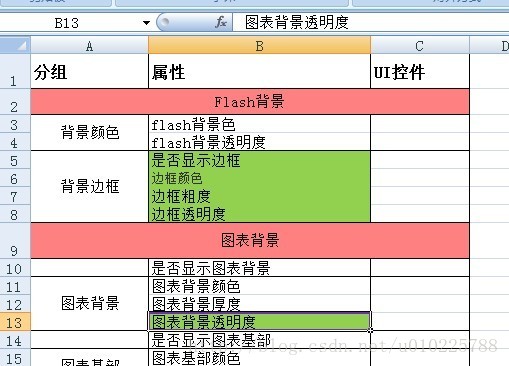Select row 9 header
Viewport: 509px width, 366px height.
(x=15, y=241)
